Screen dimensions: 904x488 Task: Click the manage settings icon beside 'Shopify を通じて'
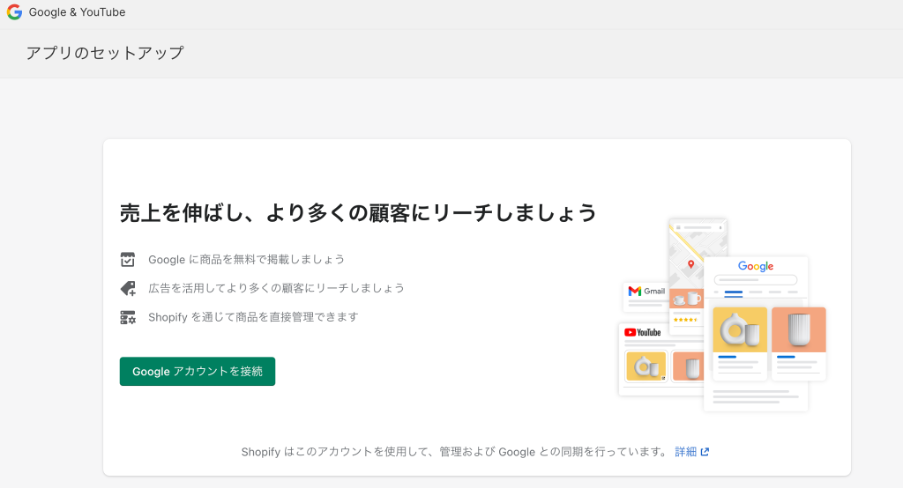point(127,317)
